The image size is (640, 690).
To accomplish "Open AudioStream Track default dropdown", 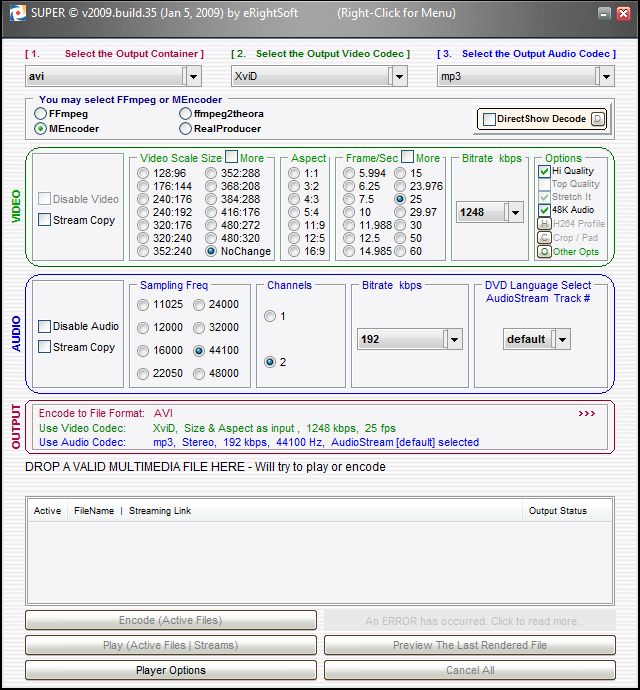I will click(x=563, y=339).
